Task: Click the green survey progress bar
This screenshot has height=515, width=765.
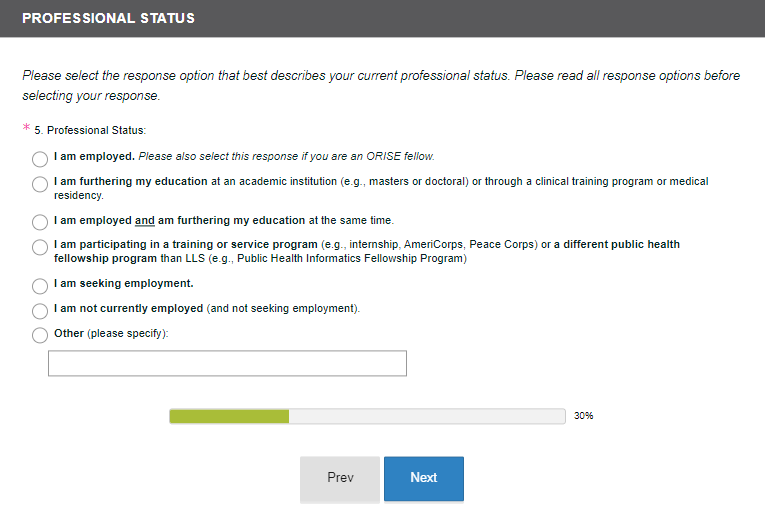Action: click(229, 416)
